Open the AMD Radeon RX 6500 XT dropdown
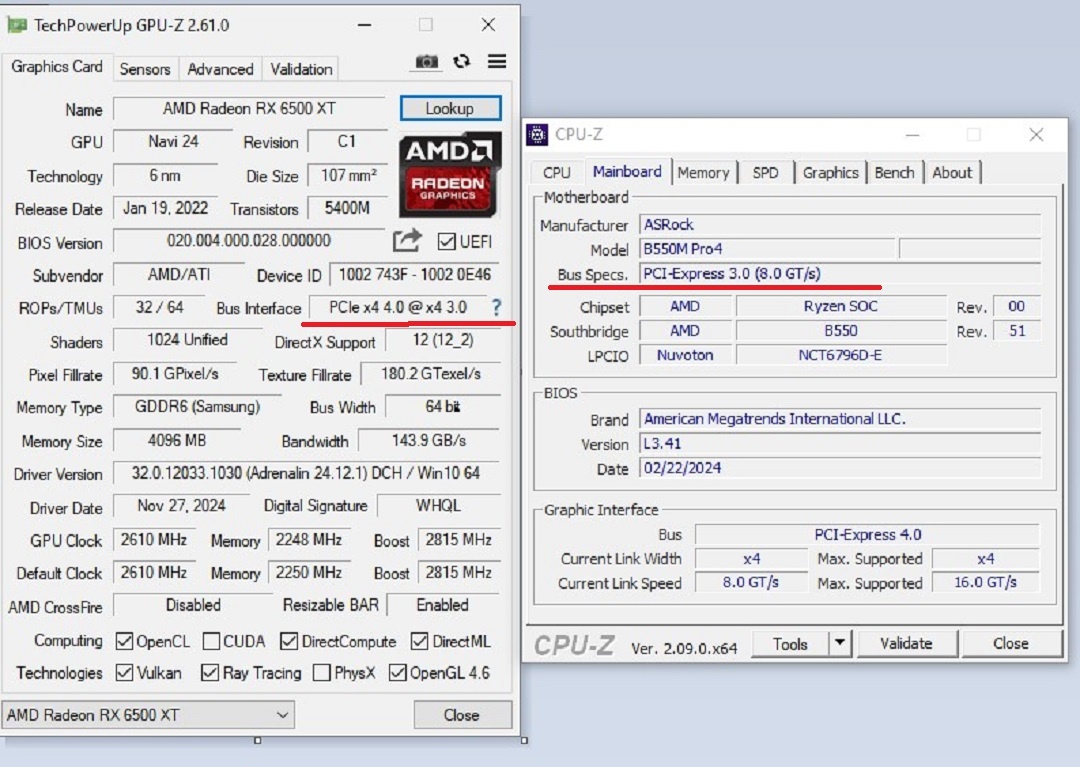1080x767 pixels. click(x=148, y=715)
